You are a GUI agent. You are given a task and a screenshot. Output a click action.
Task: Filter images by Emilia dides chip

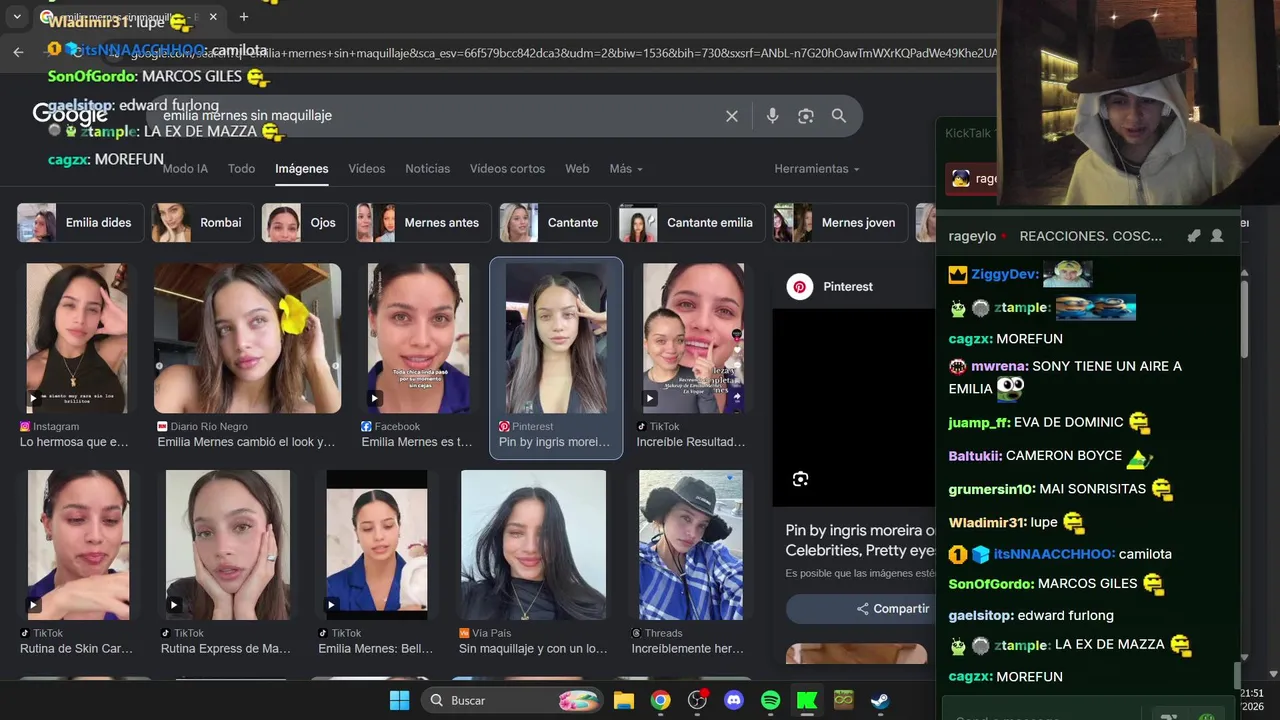click(x=81, y=223)
